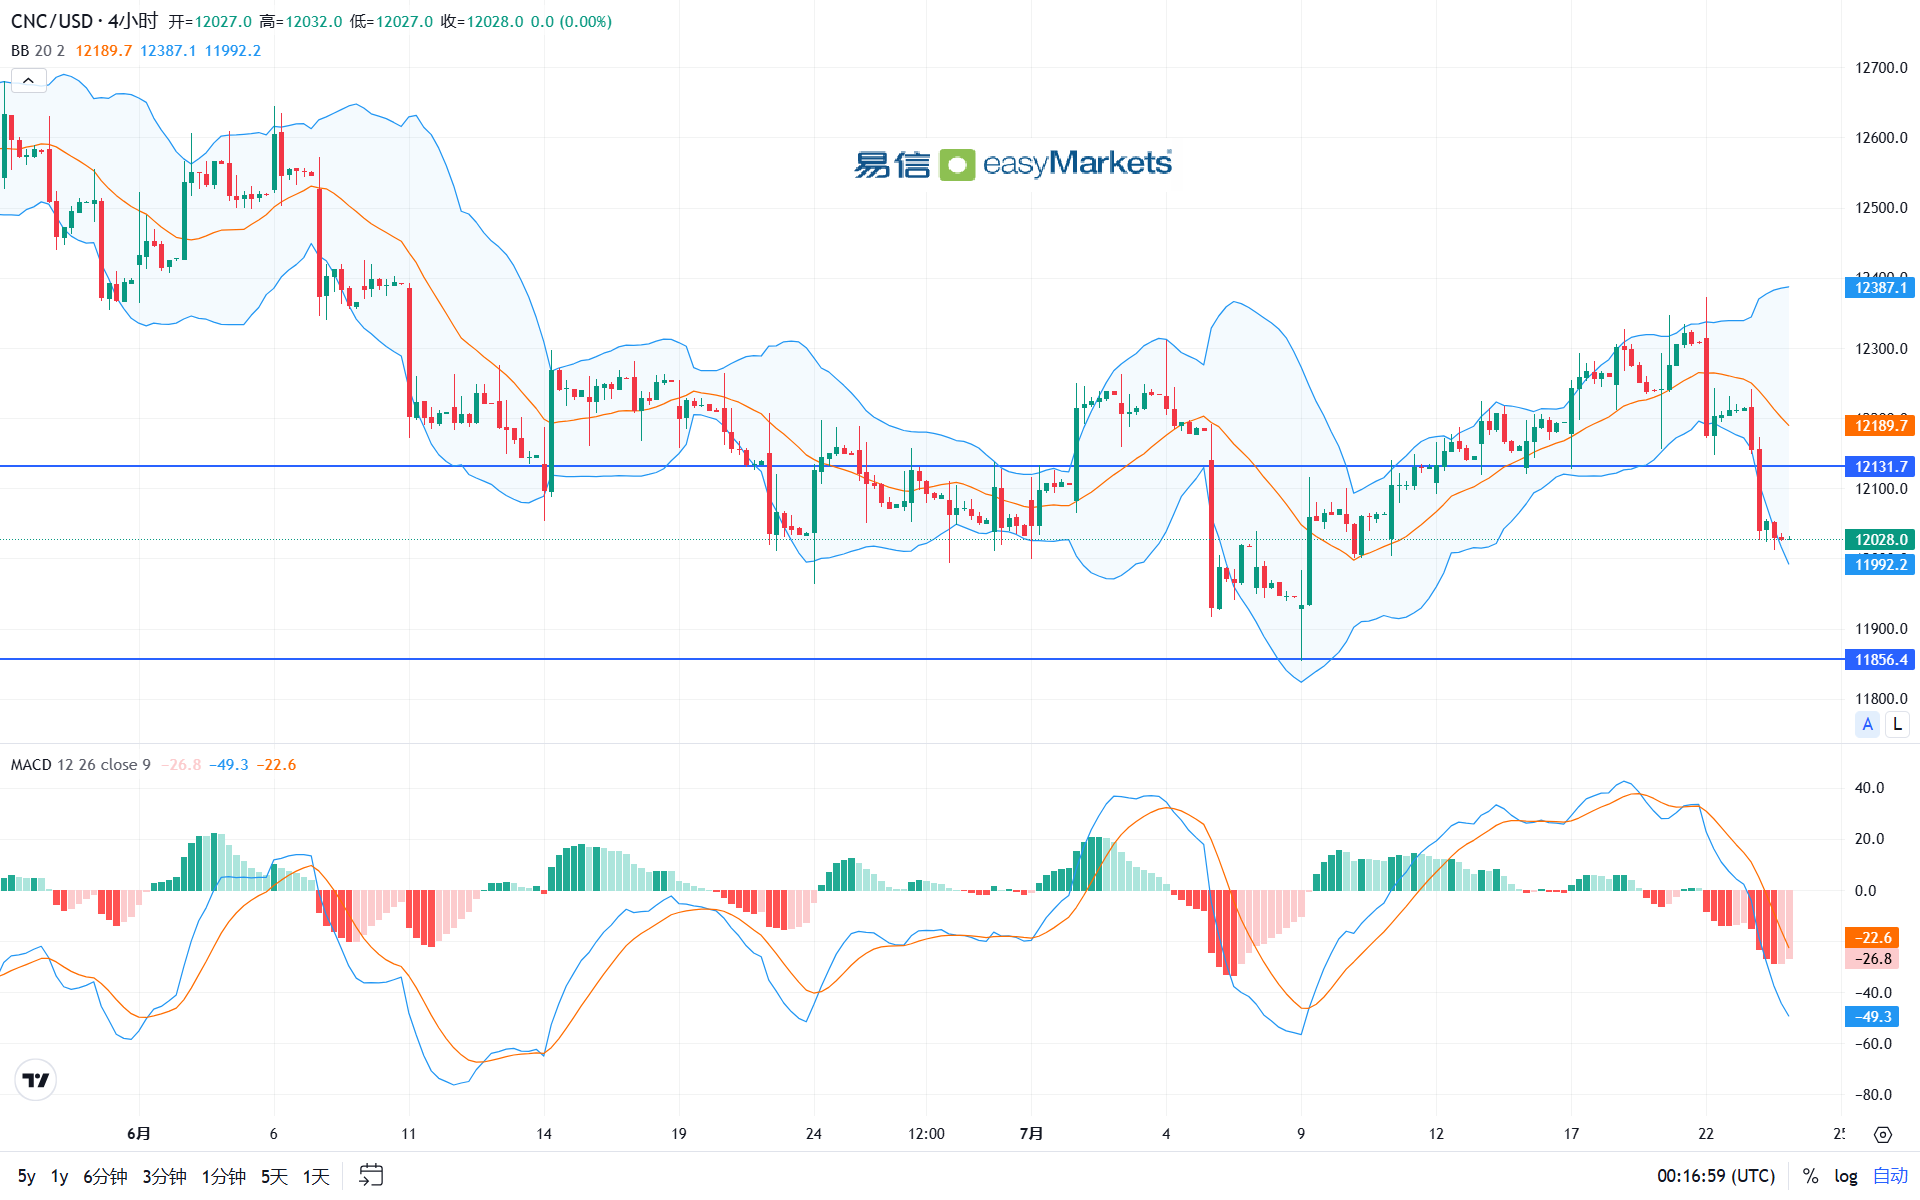
Task: Click the 12:00 time axis label
Action: 926,1134
